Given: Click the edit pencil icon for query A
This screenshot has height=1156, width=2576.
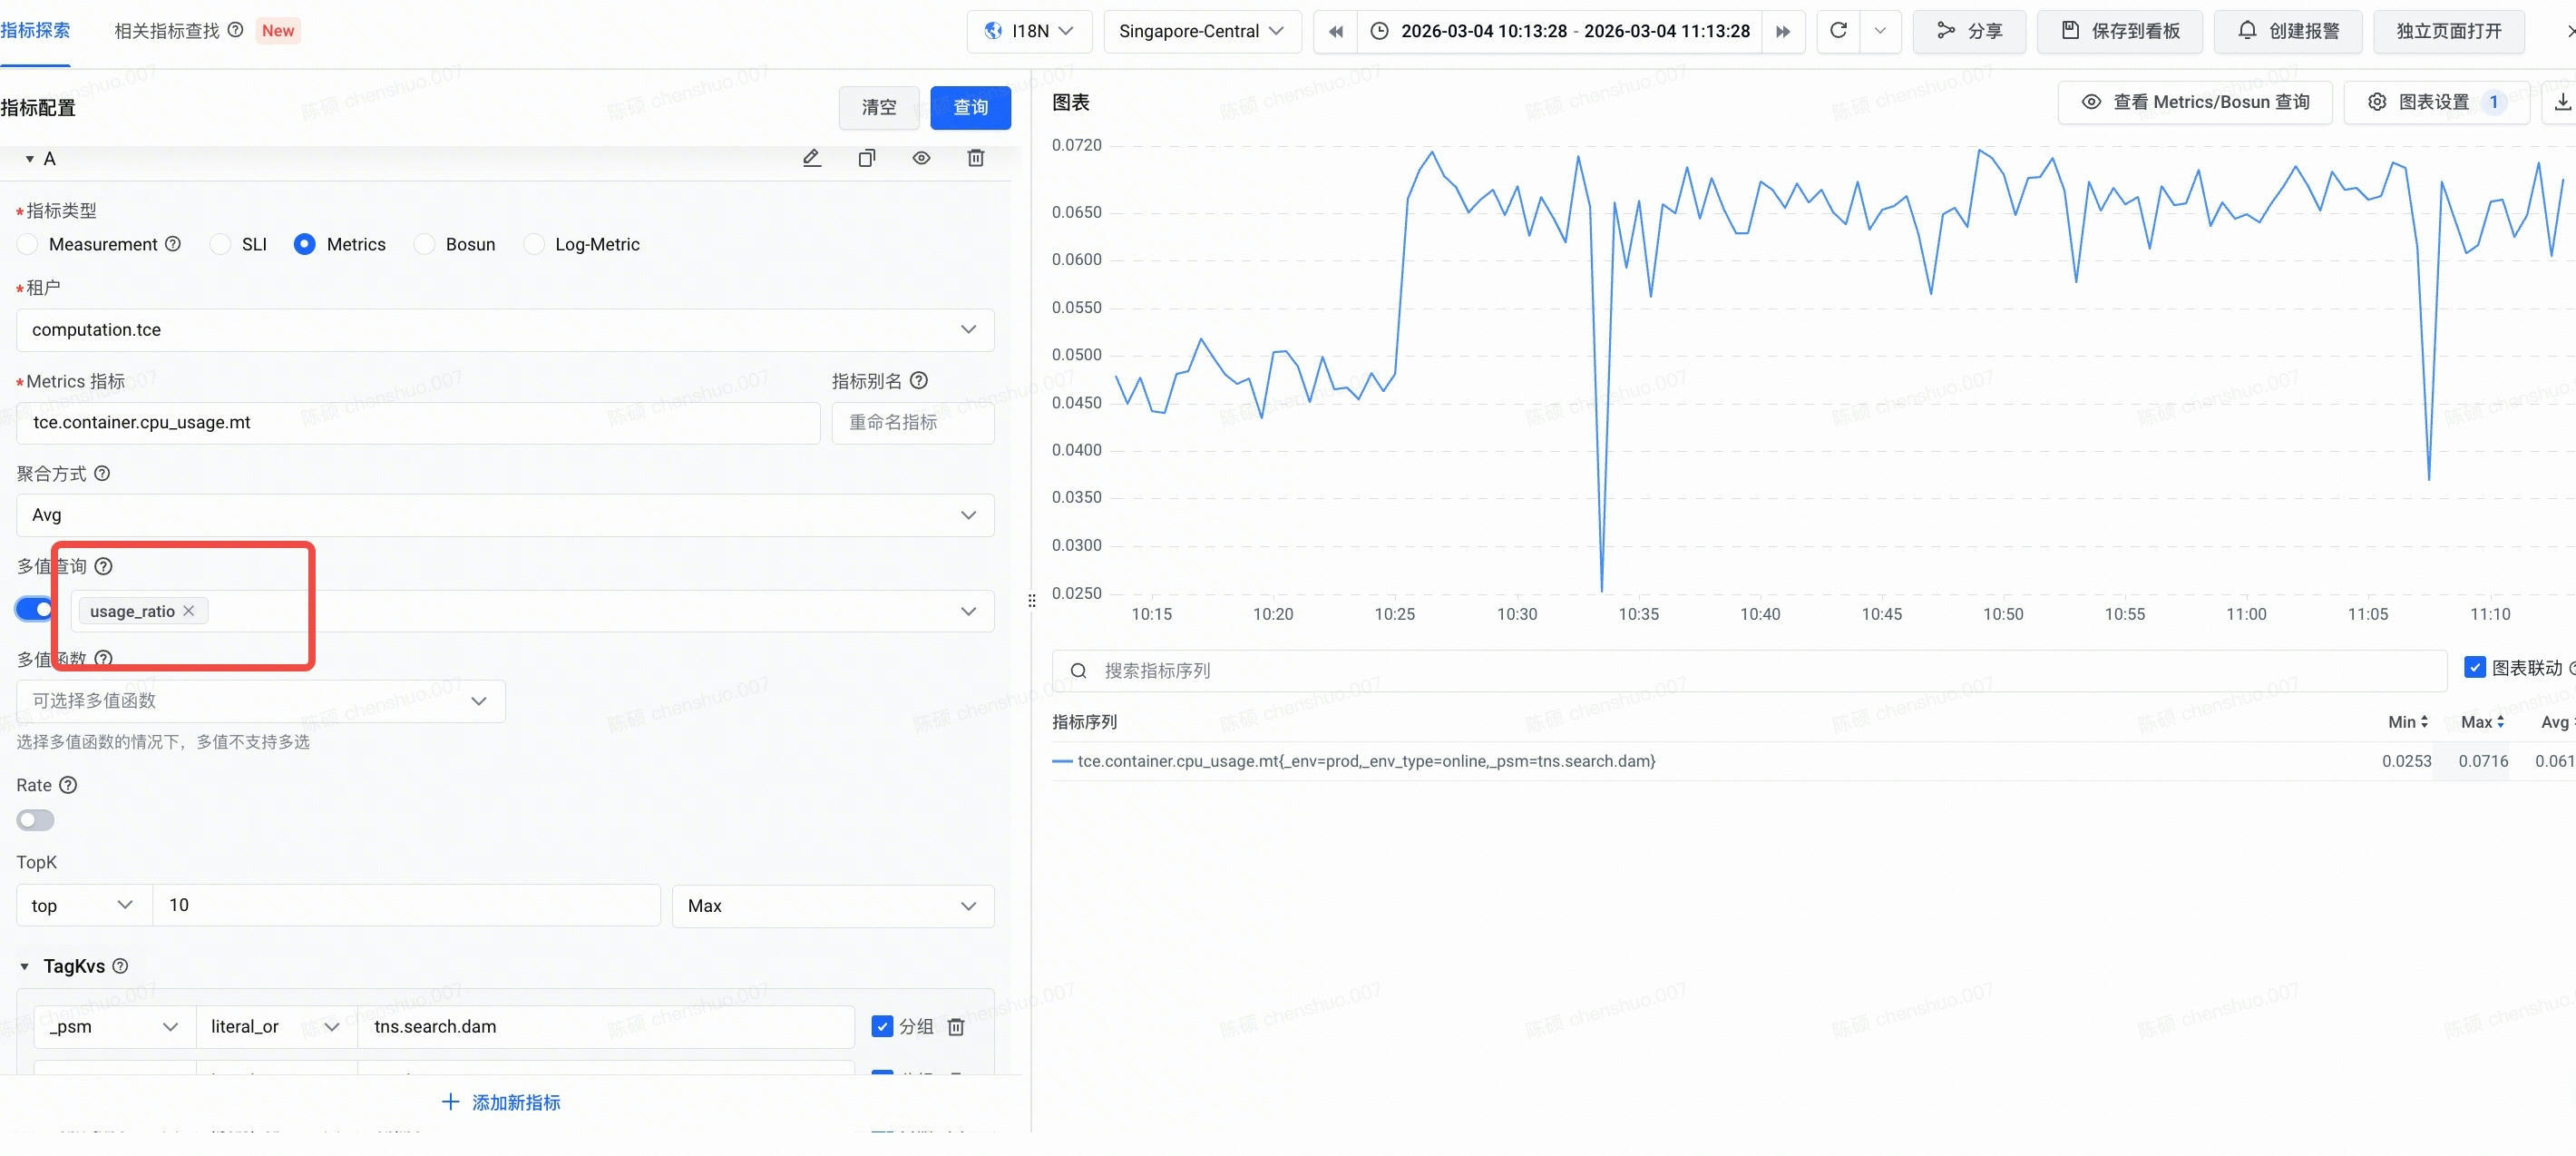Looking at the screenshot, I should click(812, 158).
